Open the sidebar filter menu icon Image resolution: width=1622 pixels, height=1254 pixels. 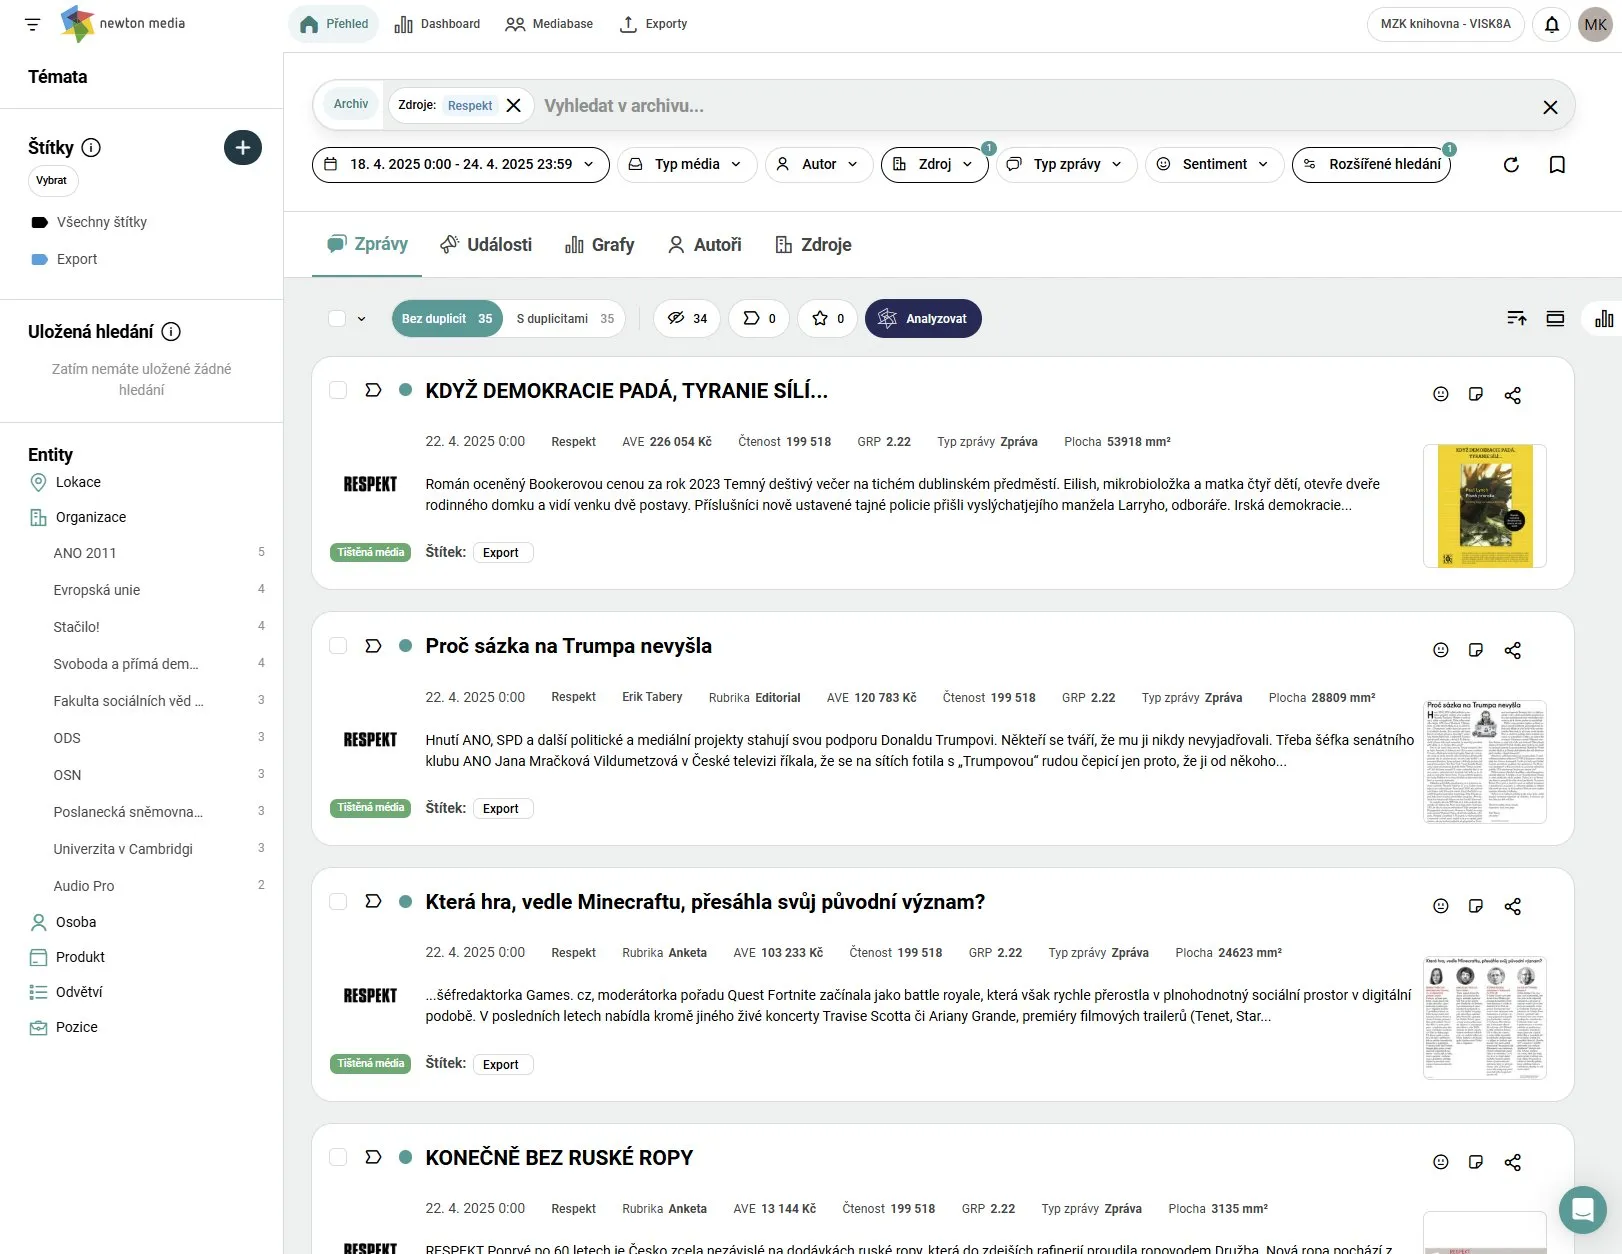[x=33, y=24]
